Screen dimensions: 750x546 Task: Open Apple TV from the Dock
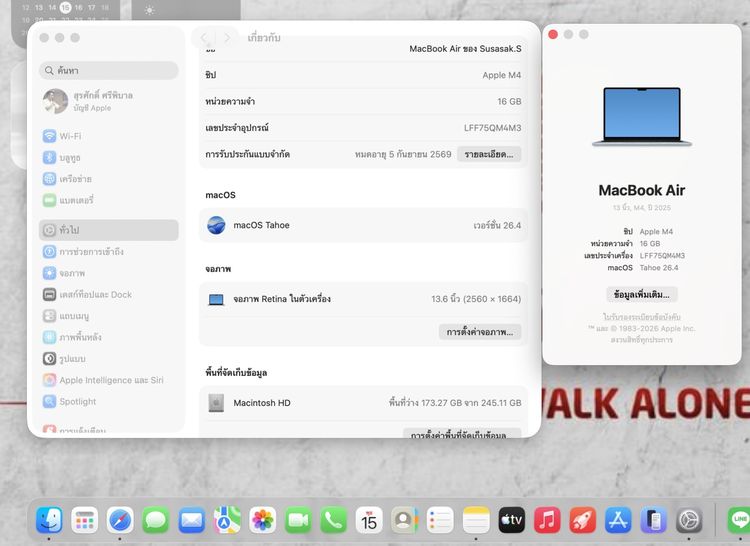(511, 520)
